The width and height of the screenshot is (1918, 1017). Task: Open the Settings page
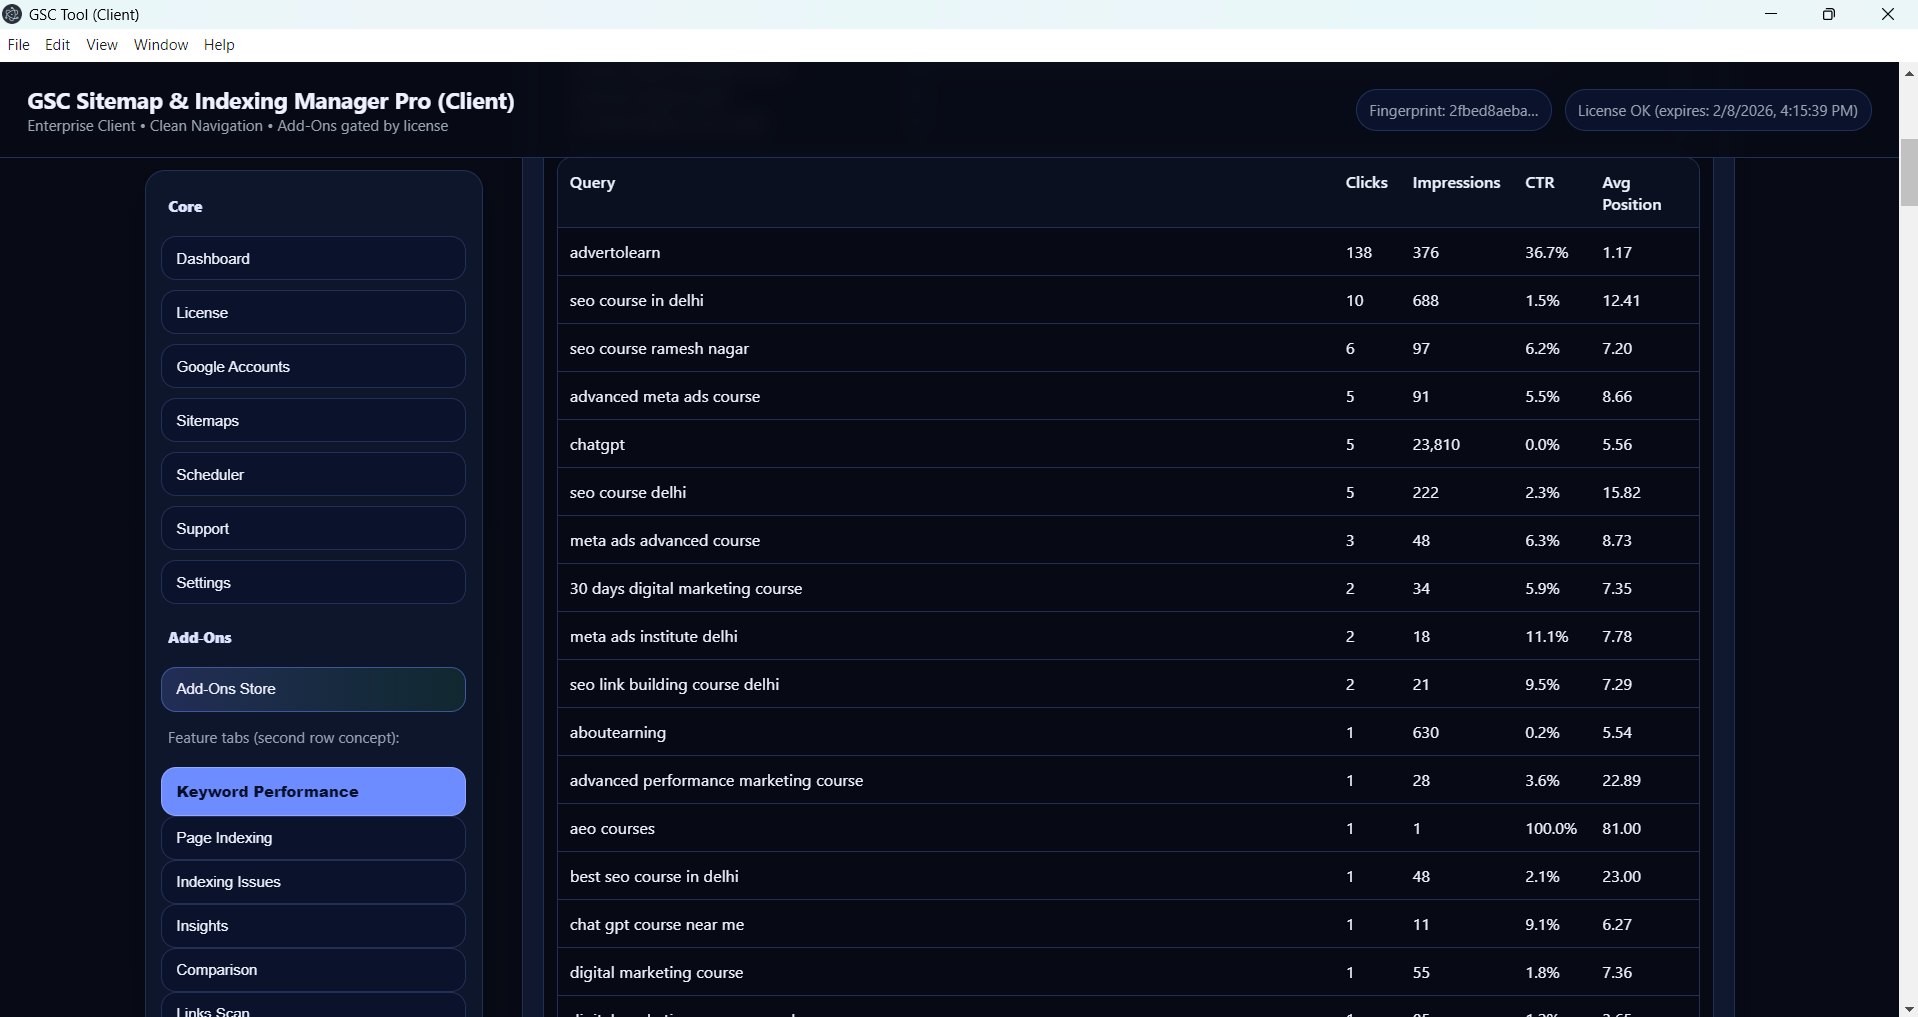click(x=313, y=583)
